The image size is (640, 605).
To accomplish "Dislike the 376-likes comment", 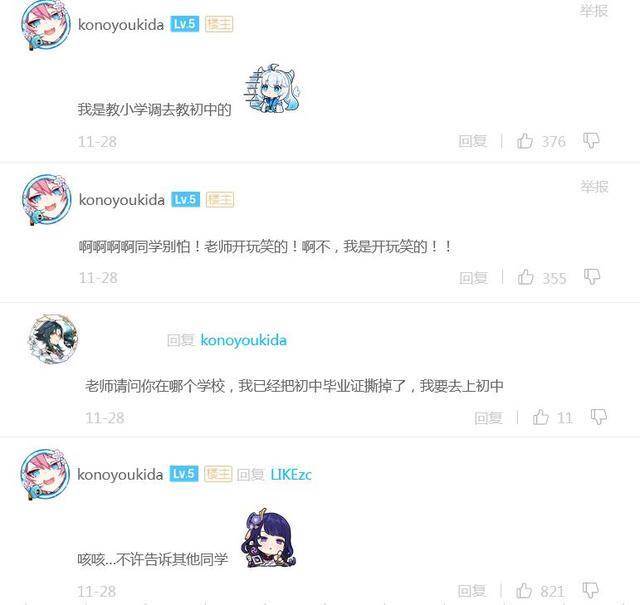I will (x=591, y=141).
